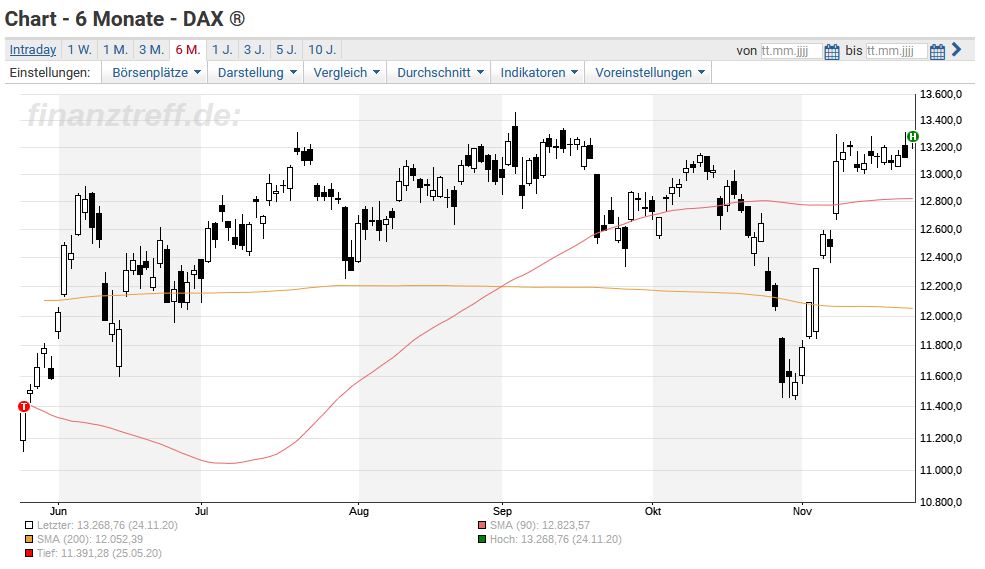
Task: Switch to the Intraday view
Action: 33,50
